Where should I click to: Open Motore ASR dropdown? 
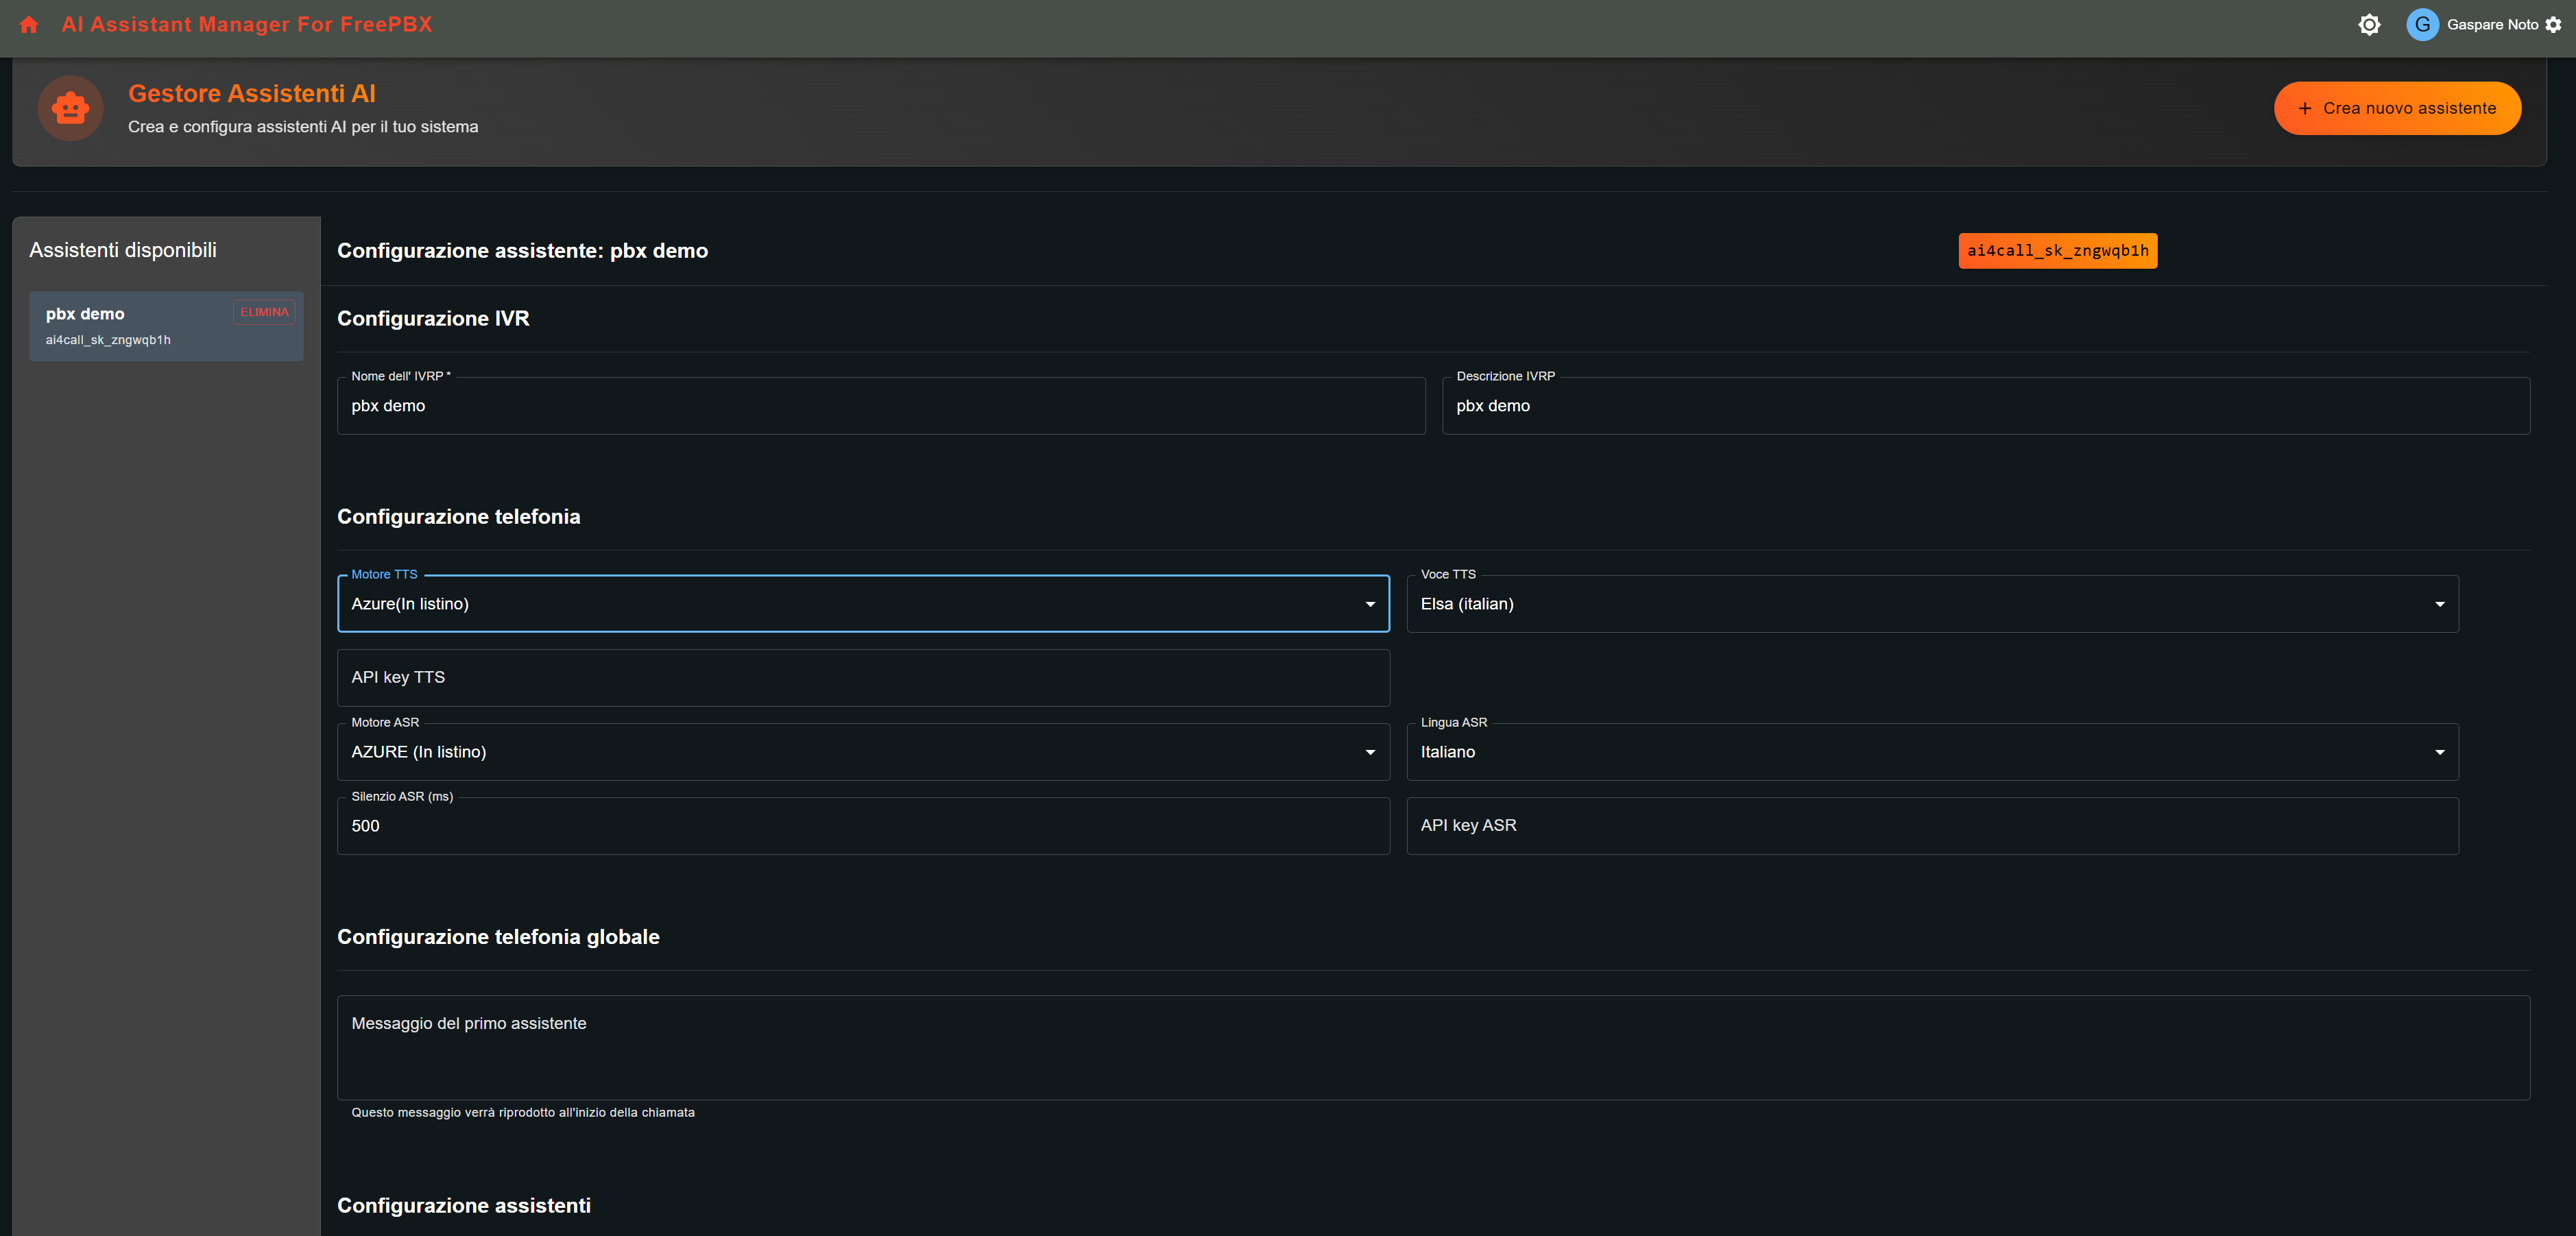[x=864, y=752]
